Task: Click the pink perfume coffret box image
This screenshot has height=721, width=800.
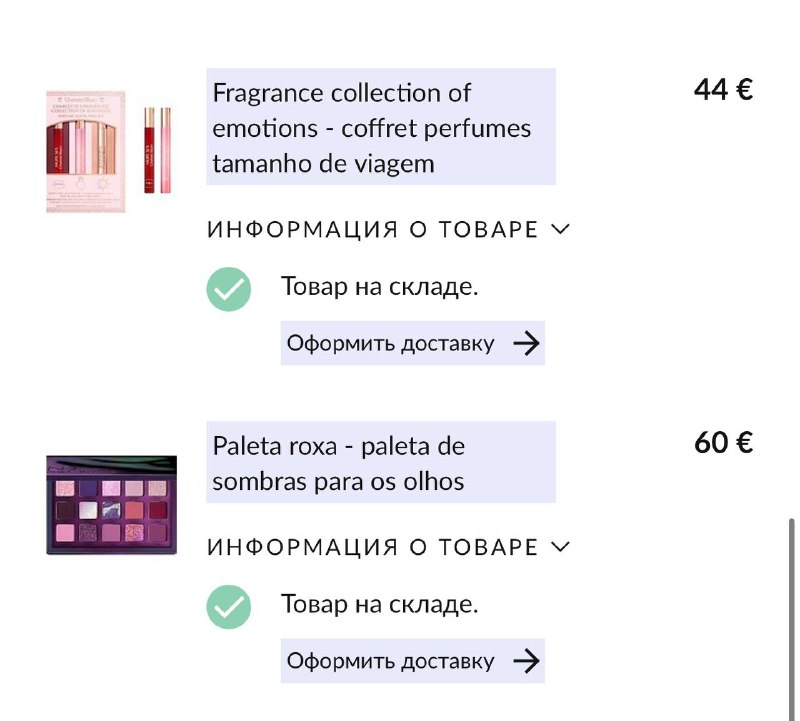Action: pos(86,152)
